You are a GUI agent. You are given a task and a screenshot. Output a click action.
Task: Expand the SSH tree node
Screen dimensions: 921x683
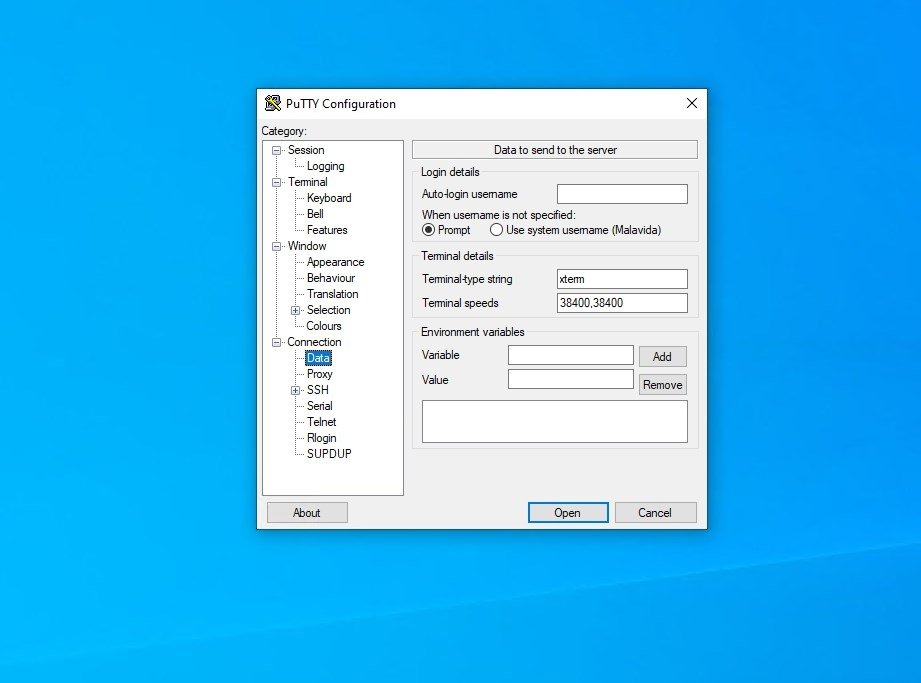point(295,391)
